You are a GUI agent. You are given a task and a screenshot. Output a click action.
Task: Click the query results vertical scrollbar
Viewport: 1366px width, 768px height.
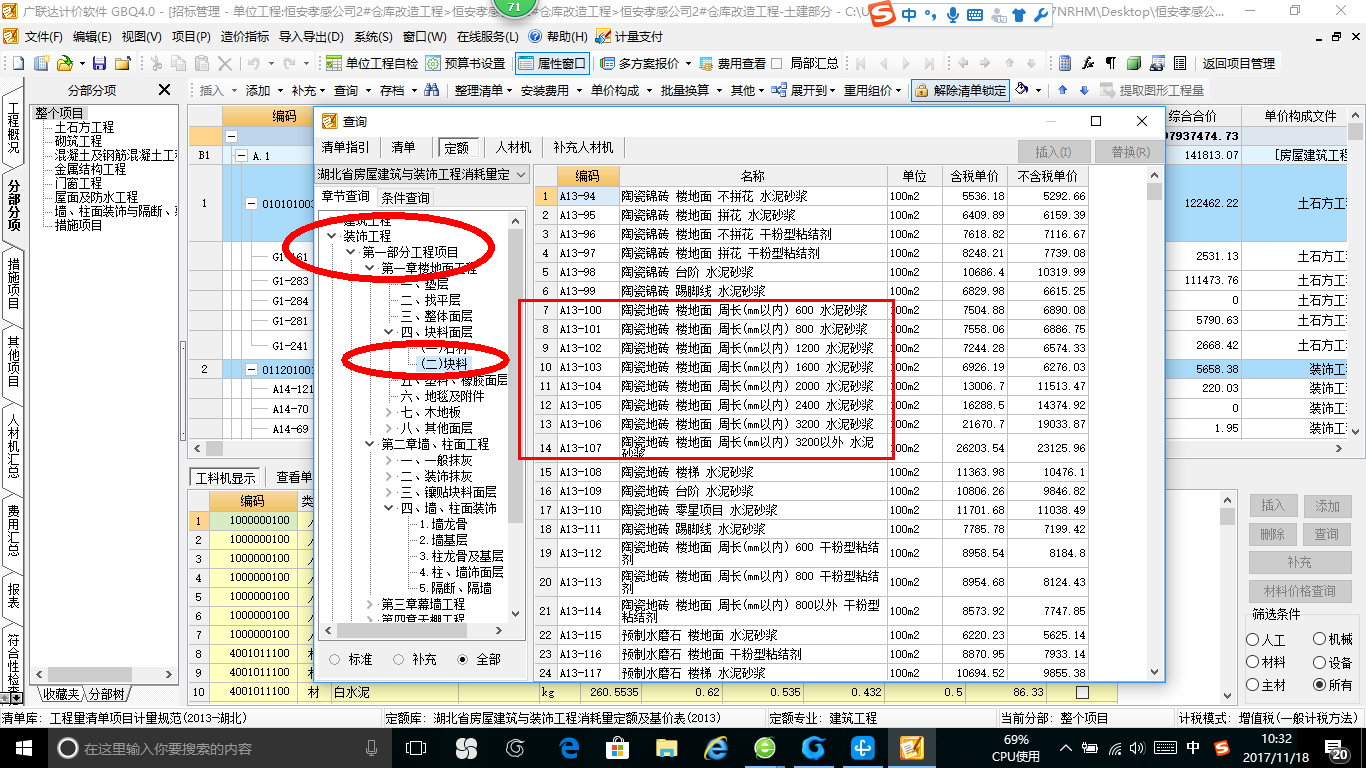pos(1154,425)
